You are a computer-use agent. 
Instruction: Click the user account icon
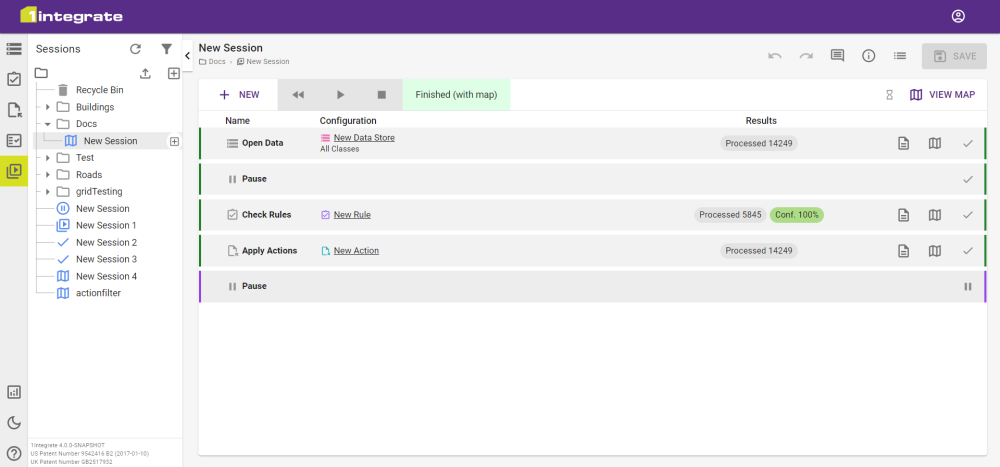click(x=958, y=16)
